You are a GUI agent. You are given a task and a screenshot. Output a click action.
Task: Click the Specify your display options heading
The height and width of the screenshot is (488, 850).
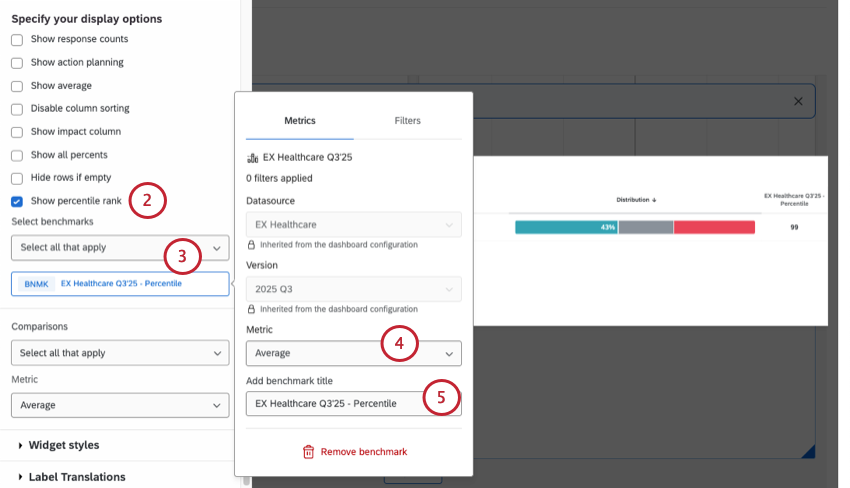coord(87,19)
